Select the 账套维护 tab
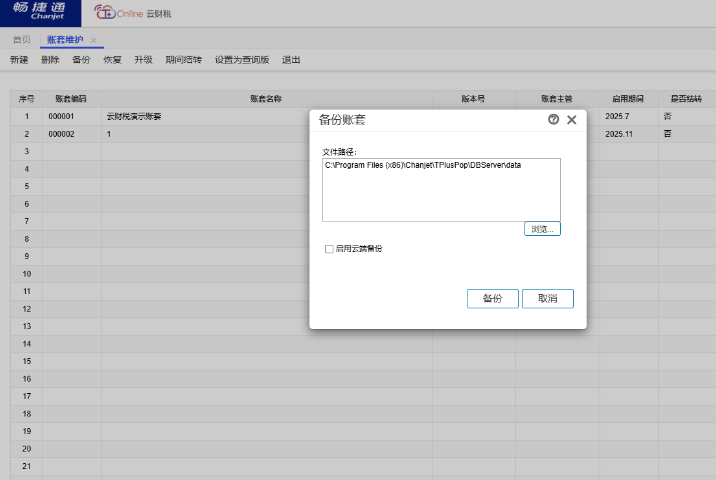716x480 pixels. coord(65,40)
